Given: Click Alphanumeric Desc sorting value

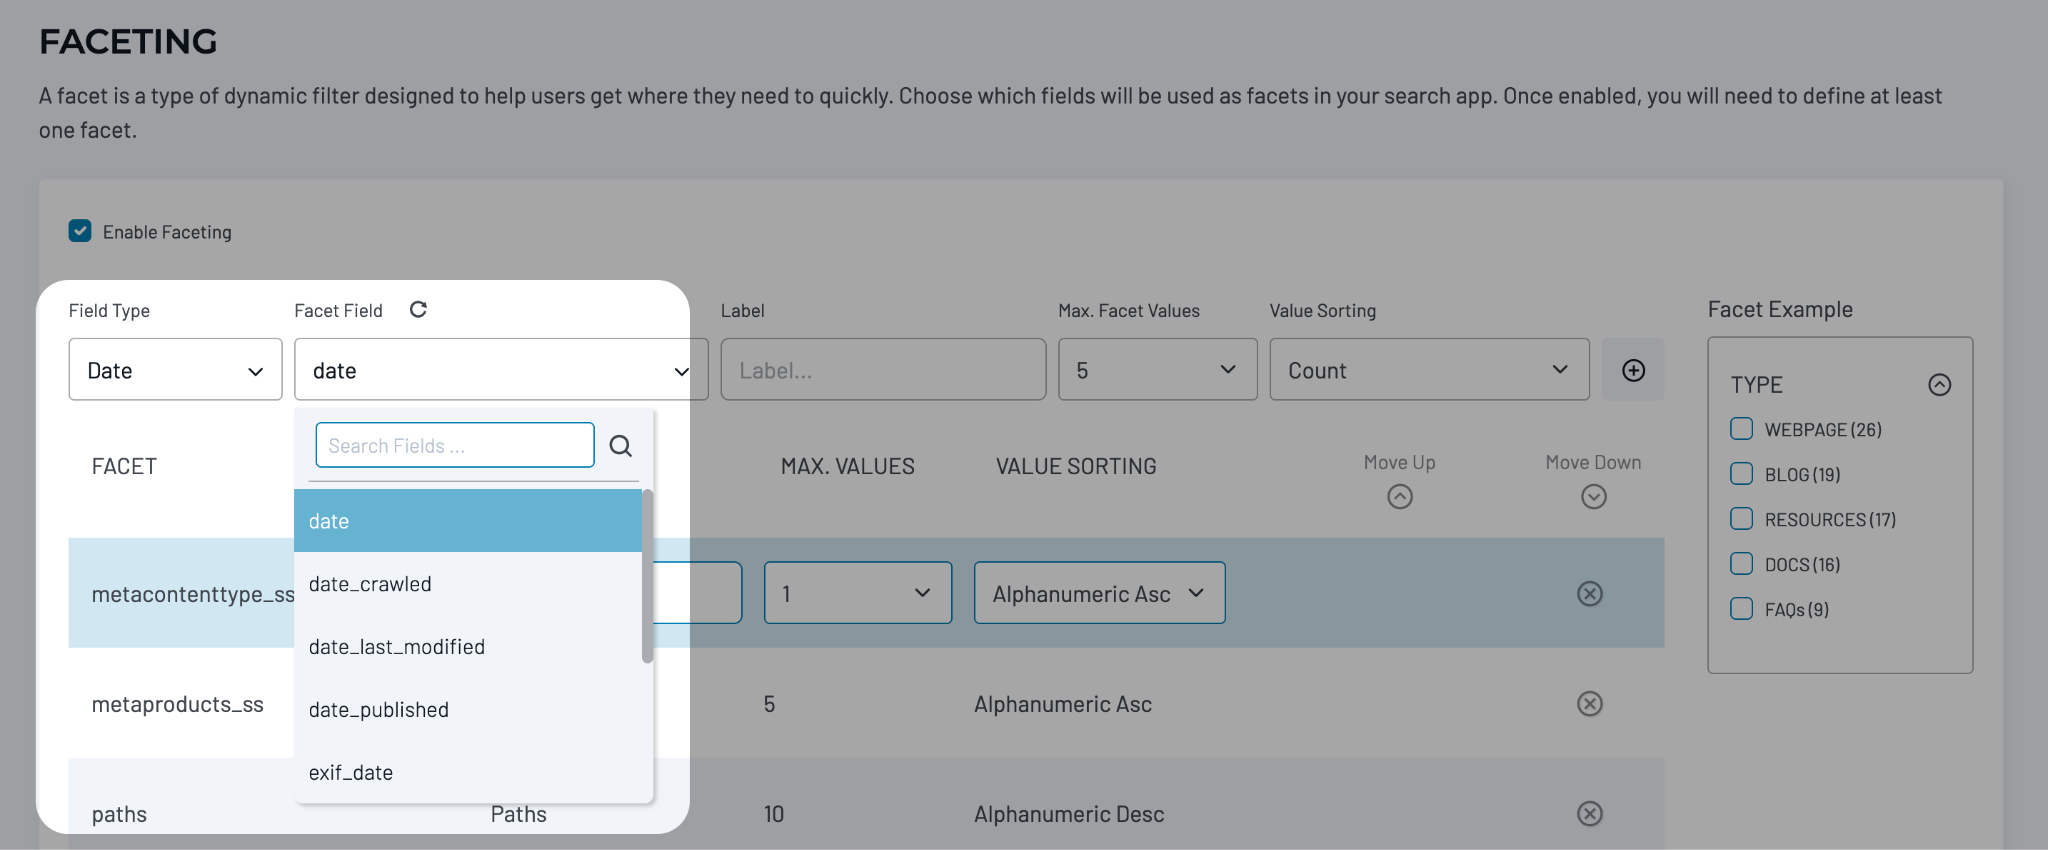Looking at the screenshot, I should coord(1069,814).
